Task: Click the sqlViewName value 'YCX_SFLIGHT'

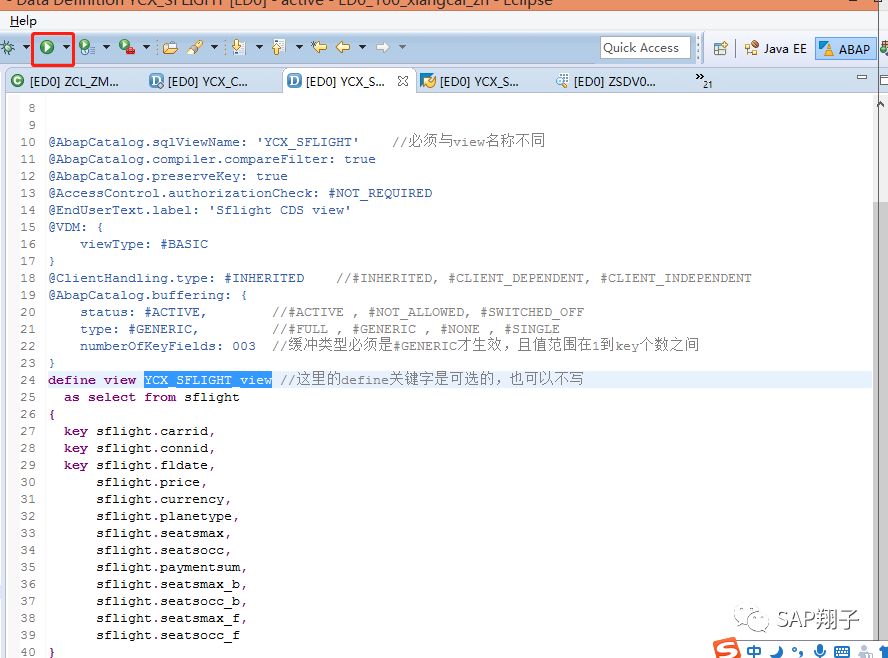Action: click(308, 142)
